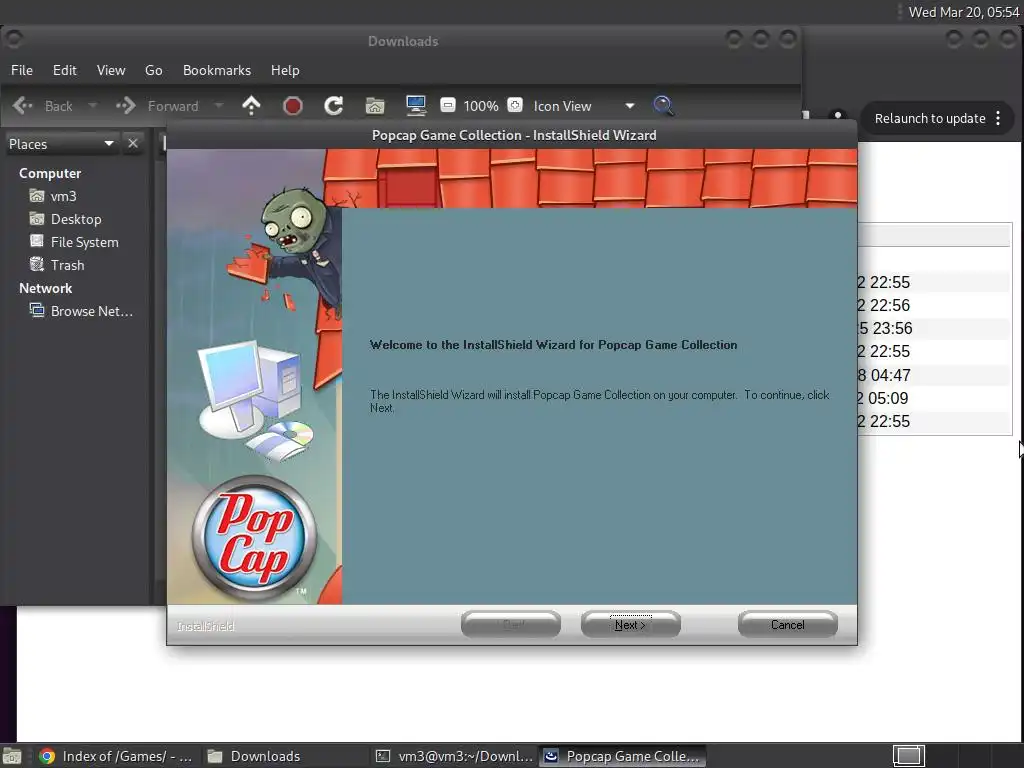Click the Trash bin icon
The height and width of the screenshot is (768, 1024).
pos(37,264)
